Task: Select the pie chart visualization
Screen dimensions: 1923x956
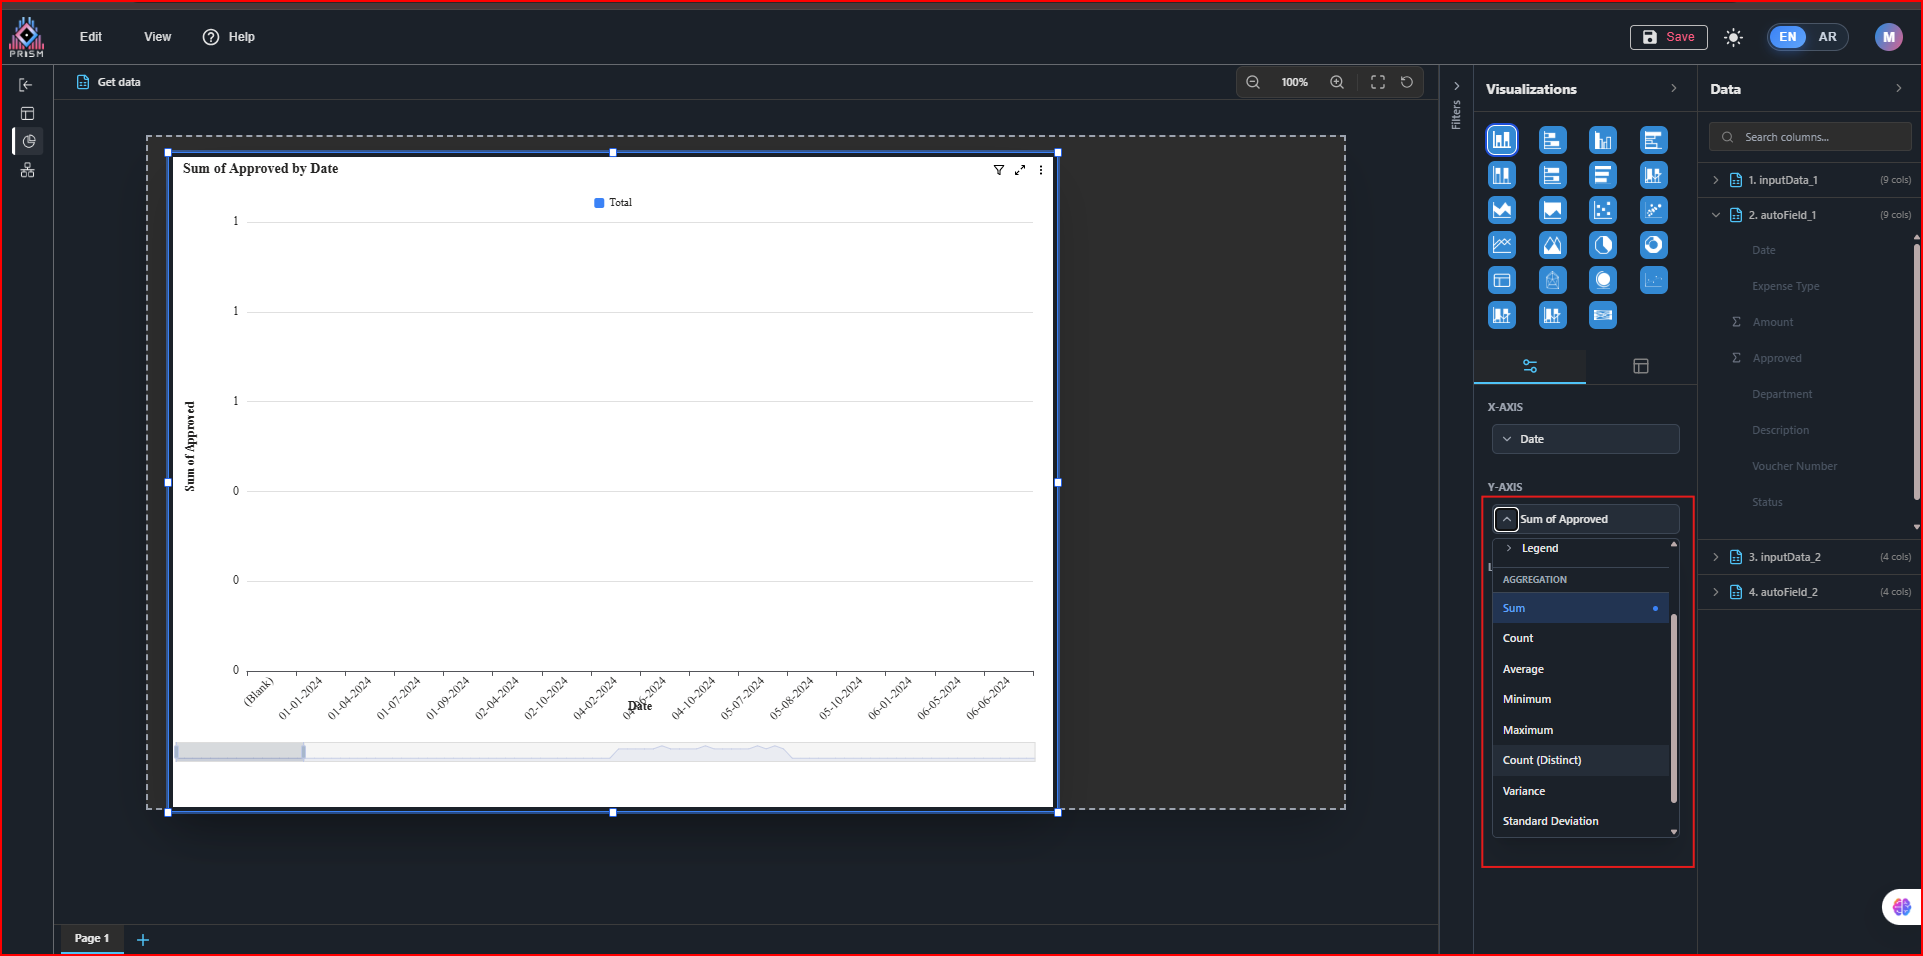Action: pos(1602,245)
